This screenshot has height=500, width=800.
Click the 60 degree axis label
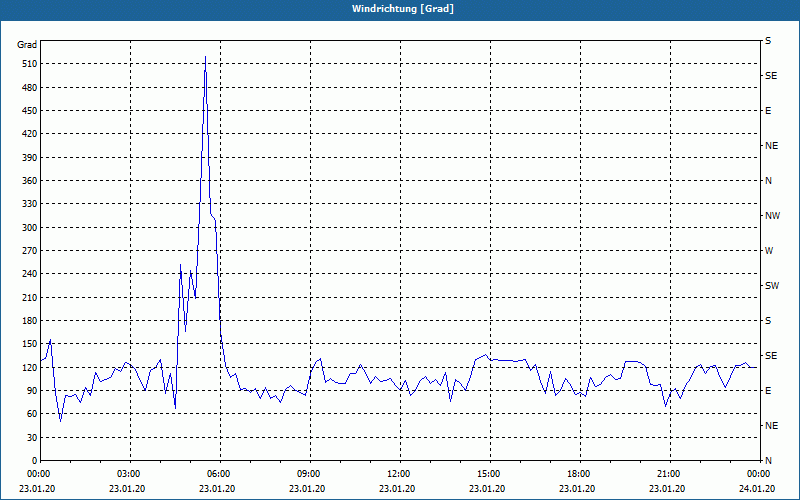tap(32, 414)
